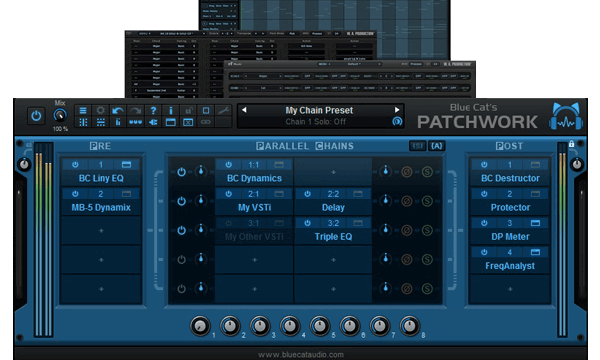Click the info 'i' icon
600x360 pixels.
pos(171,111)
